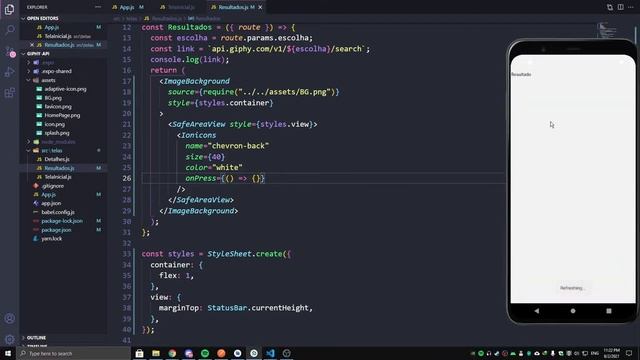Open babel.config.js file
The height and width of the screenshot is (360, 640).
58,212
